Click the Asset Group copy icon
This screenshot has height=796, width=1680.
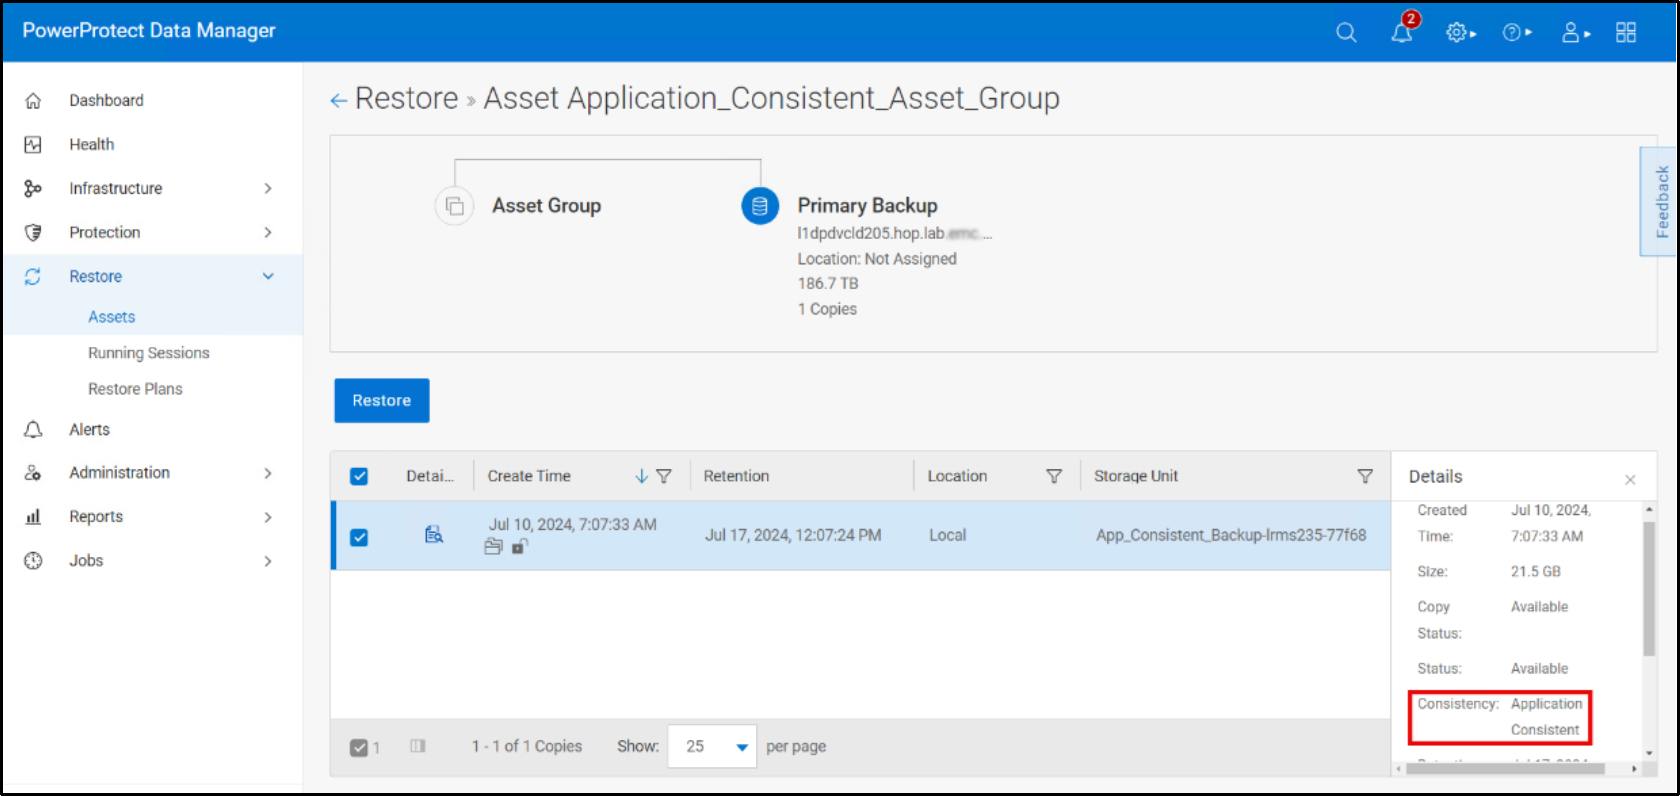coord(454,206)
